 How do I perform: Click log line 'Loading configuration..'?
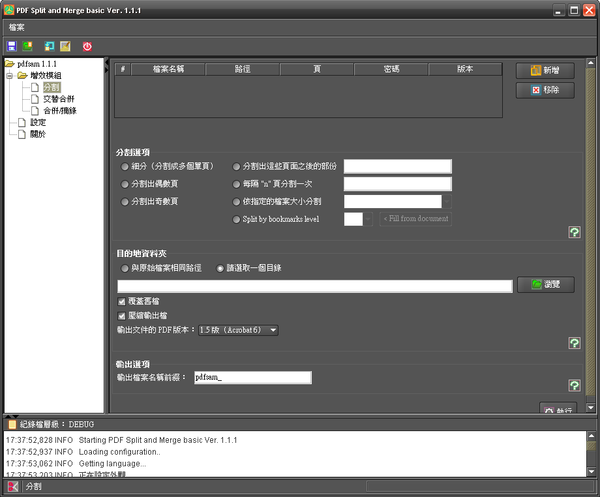click(119, 452)
